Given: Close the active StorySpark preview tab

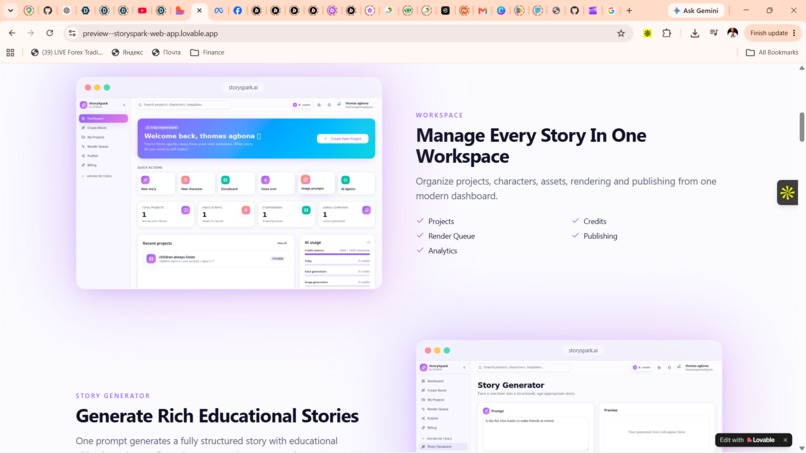Looking at the screenshot, I should pos(199,10).
